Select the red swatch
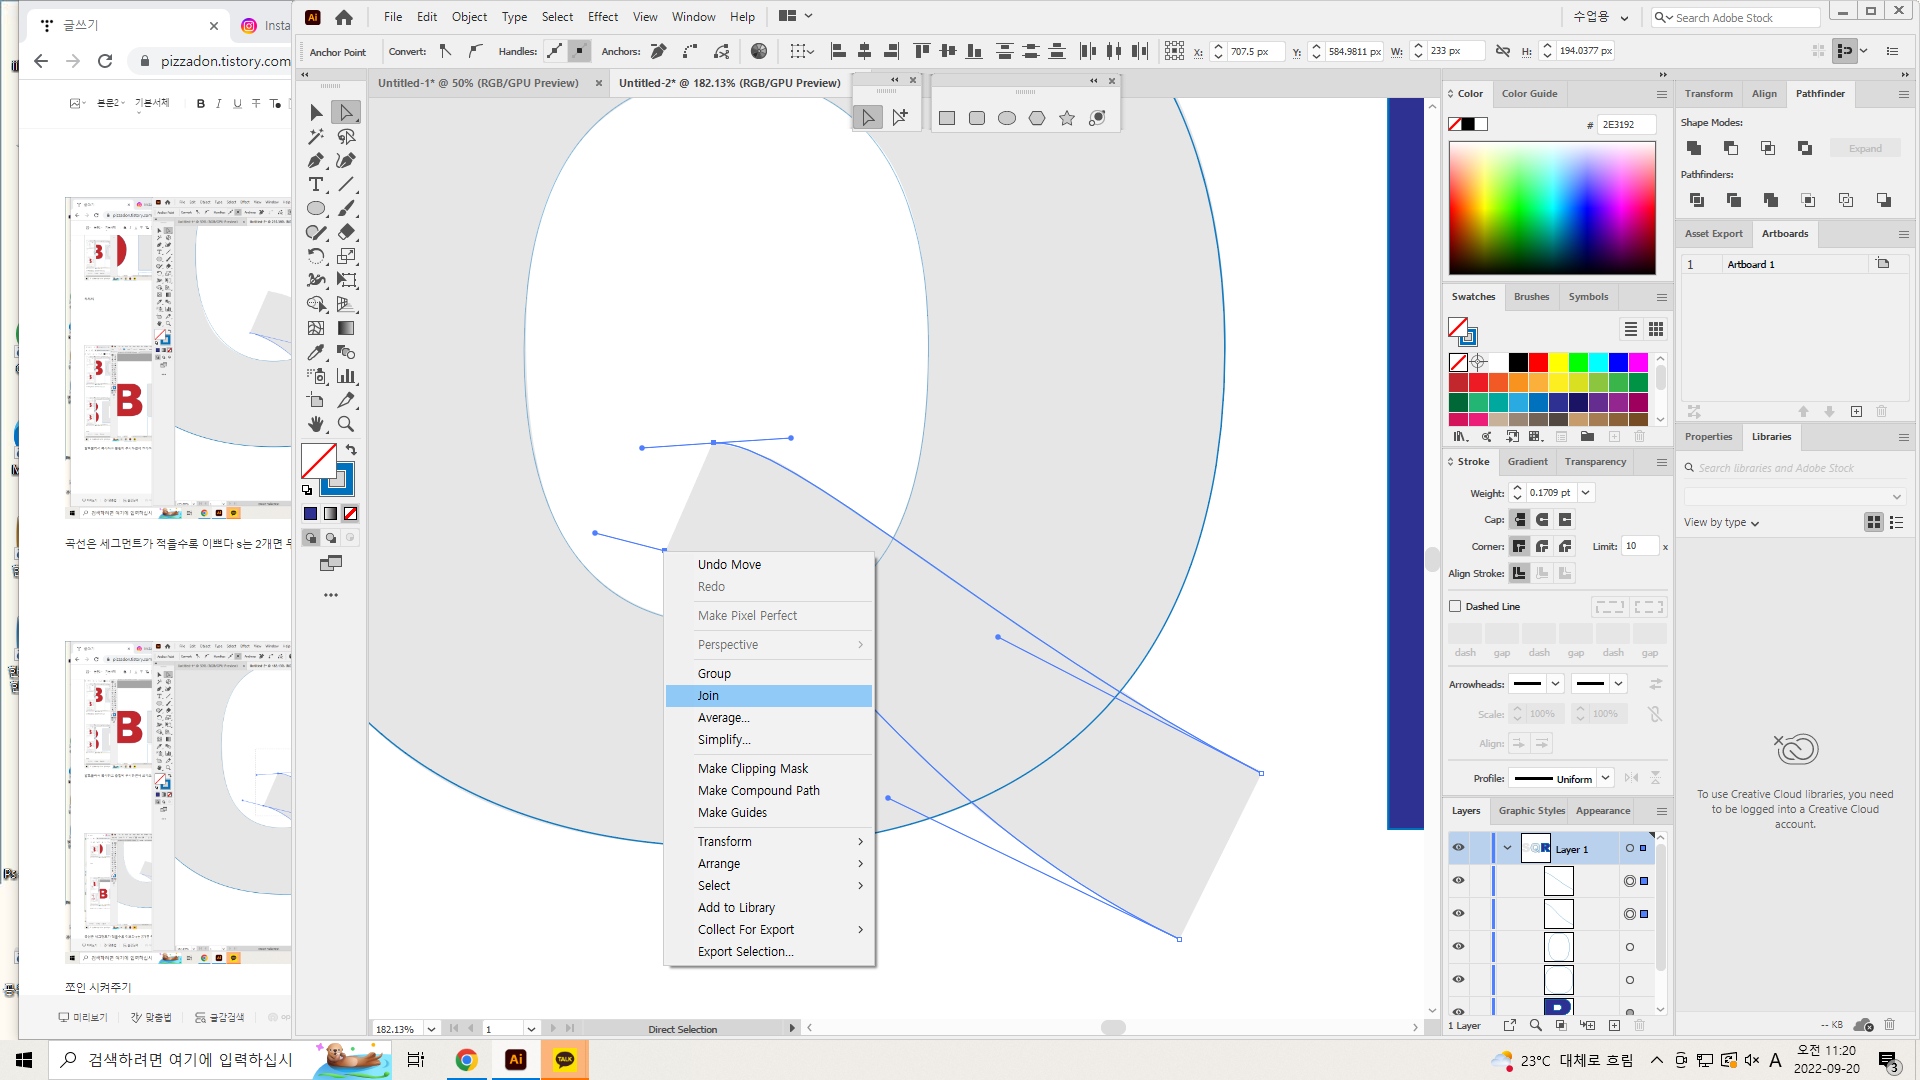The width and height of the screenshot is (1920, 1080). [x=1538, y=362]
